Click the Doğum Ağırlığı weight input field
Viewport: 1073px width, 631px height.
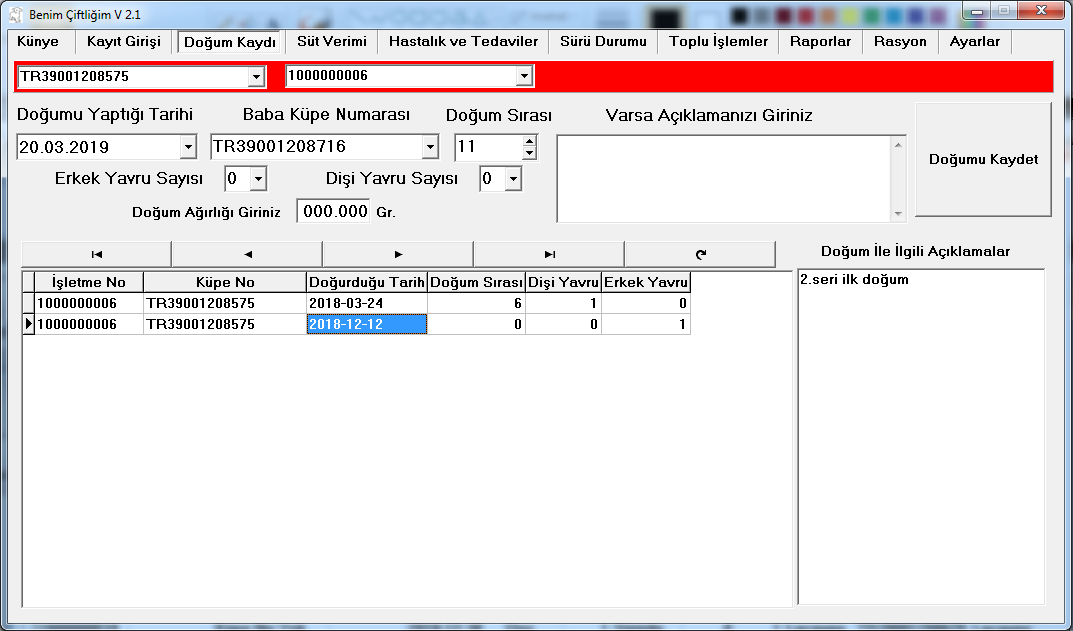[335, 212]
